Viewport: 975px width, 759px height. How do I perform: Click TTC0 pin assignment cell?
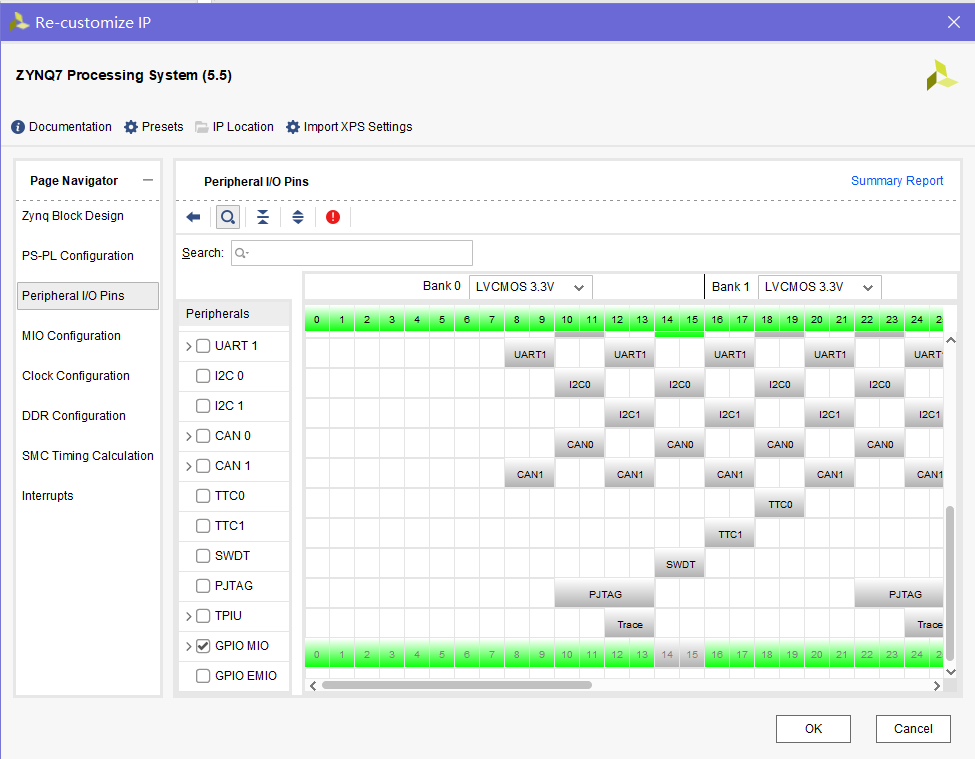coord(780,504)
